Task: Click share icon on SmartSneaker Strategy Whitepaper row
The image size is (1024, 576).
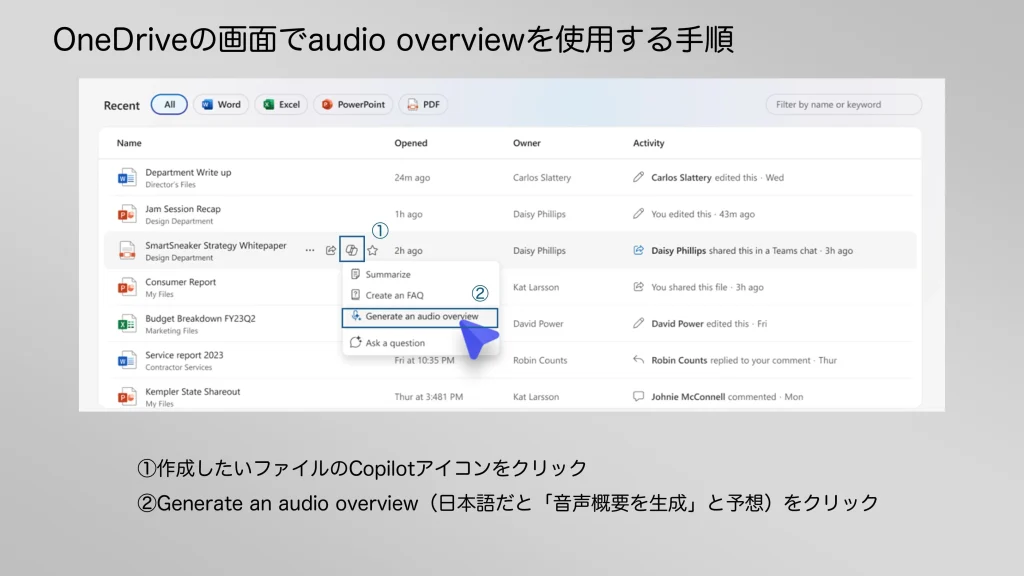Action: point(330,250)
